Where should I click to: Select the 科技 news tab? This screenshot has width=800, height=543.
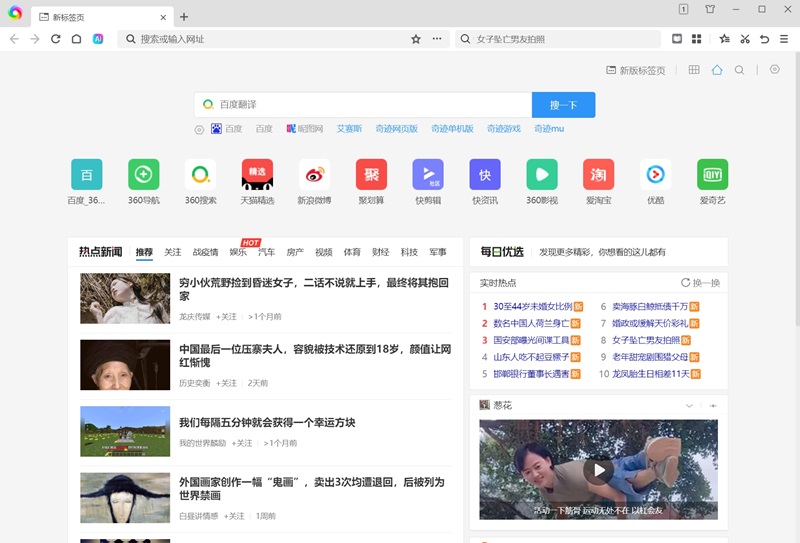409,252
